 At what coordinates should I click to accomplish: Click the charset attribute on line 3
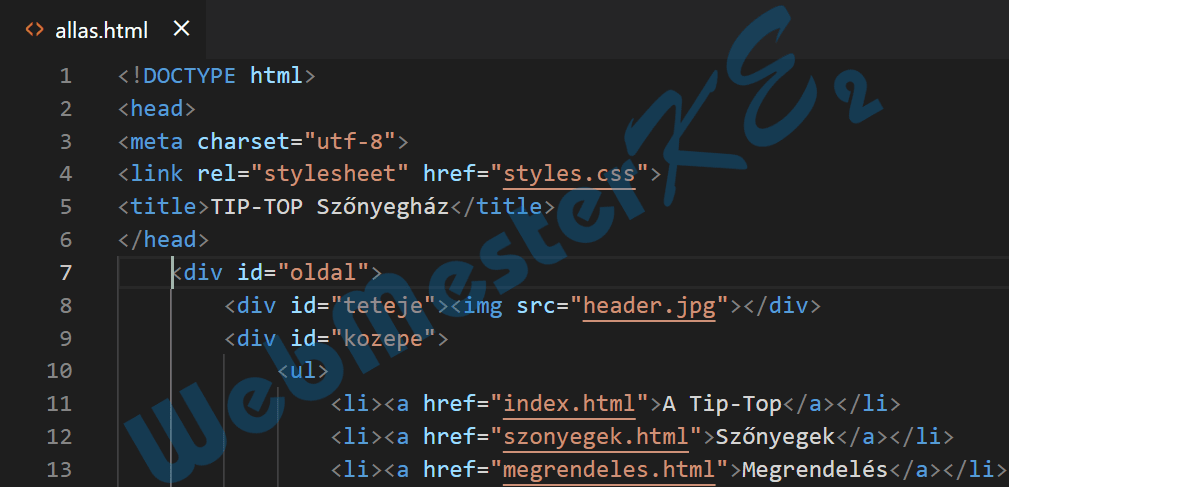tap(243, 142)
